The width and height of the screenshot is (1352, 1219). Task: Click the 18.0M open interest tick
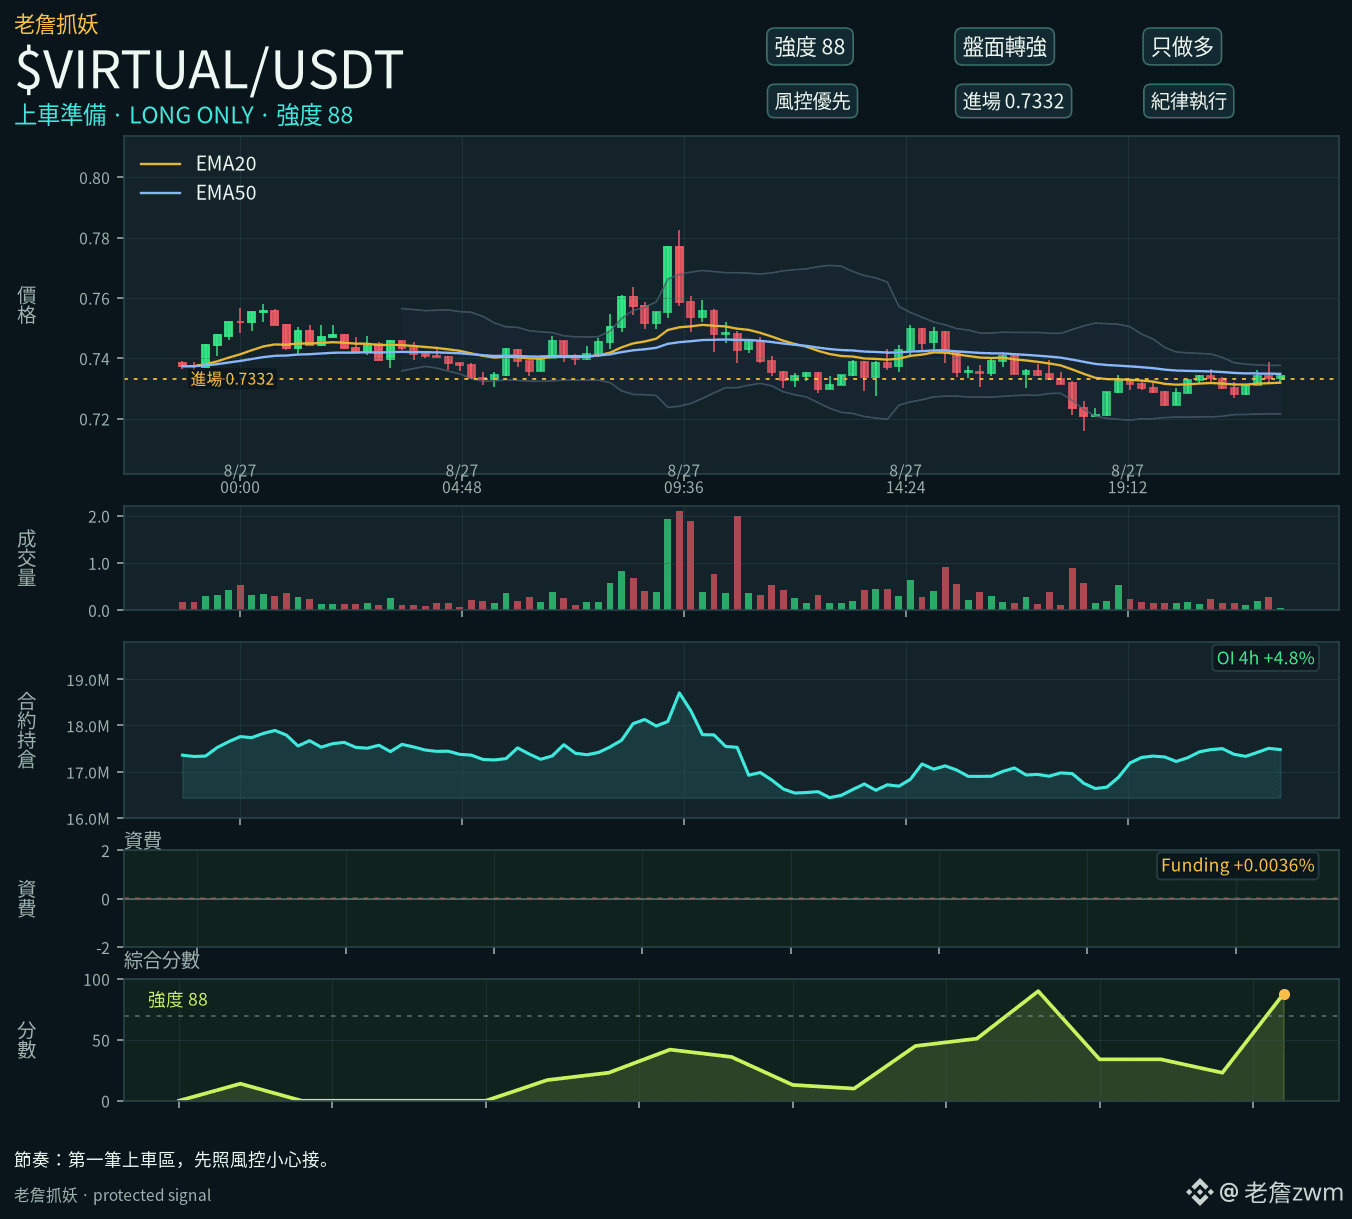[x=88, y=727]
